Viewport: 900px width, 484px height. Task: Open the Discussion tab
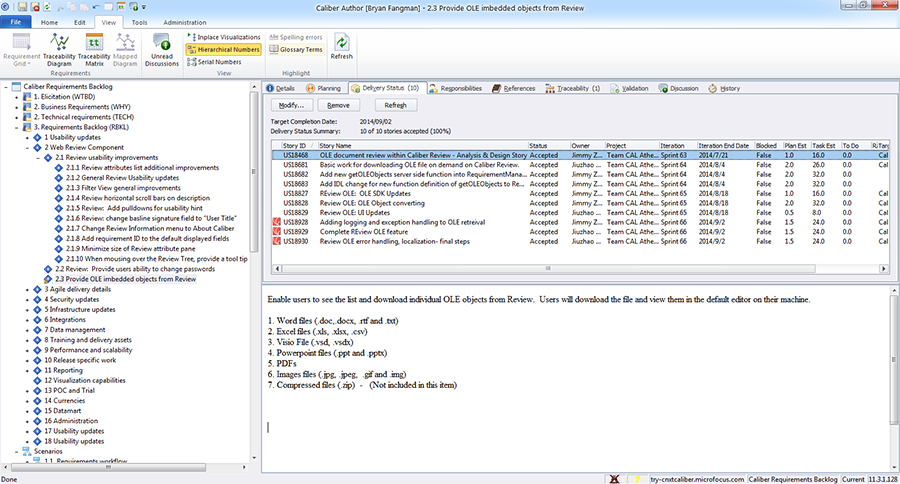pyautogui.click(x=678, y=88)
